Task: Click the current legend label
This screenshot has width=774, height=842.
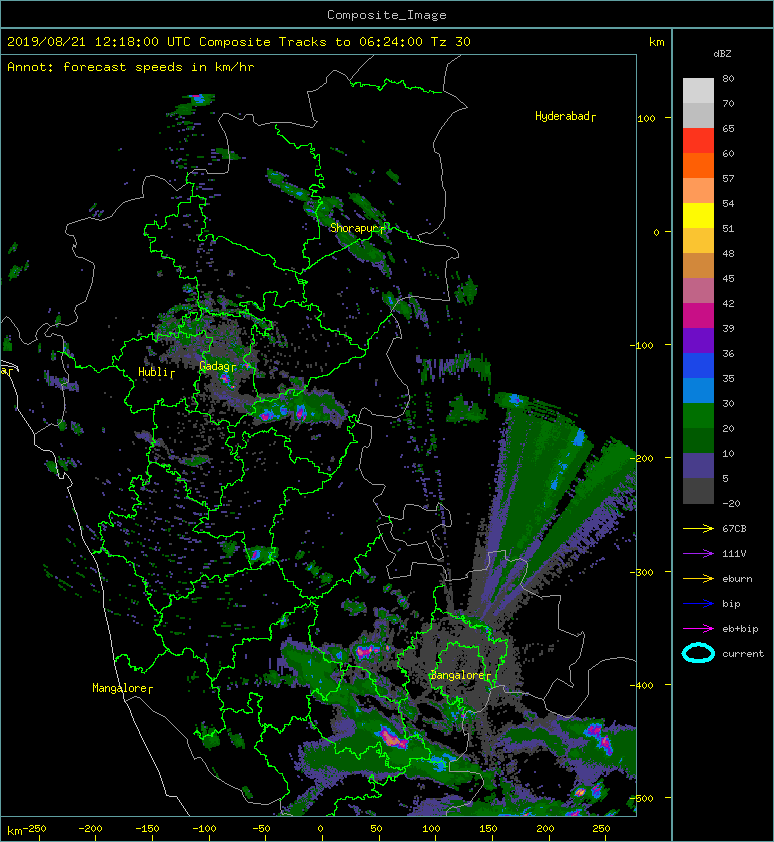Action: pos(743,654)
